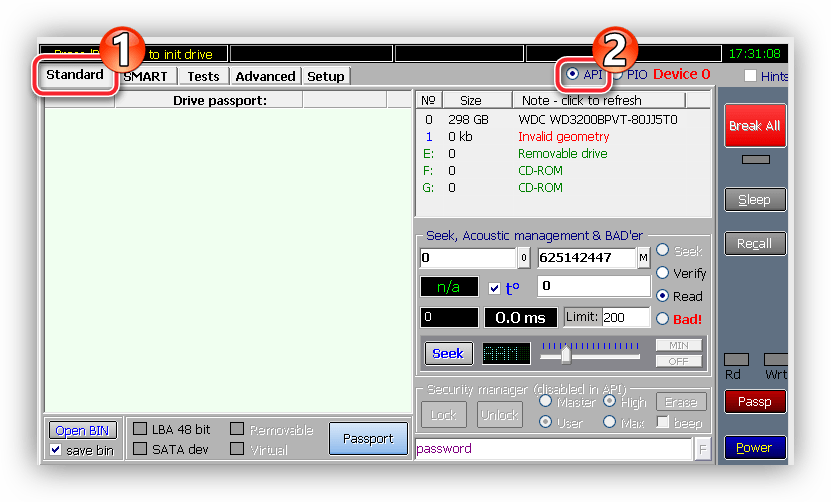This screenshot has width=831, height=502.
Task: Click the clock display 17:31:08
Action: pos(755,54)
